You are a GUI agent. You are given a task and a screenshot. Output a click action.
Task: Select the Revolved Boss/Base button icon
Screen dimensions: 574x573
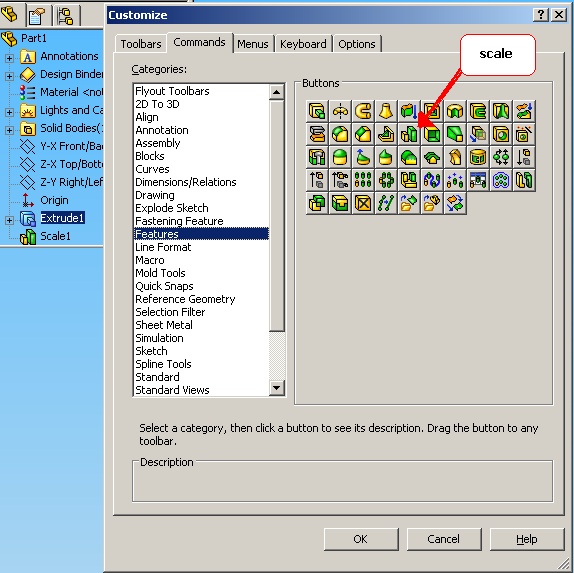point(340,111)
